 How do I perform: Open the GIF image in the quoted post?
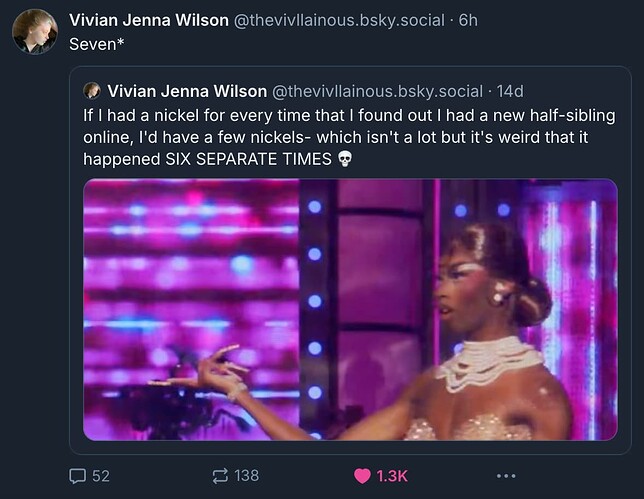(350, 309)
